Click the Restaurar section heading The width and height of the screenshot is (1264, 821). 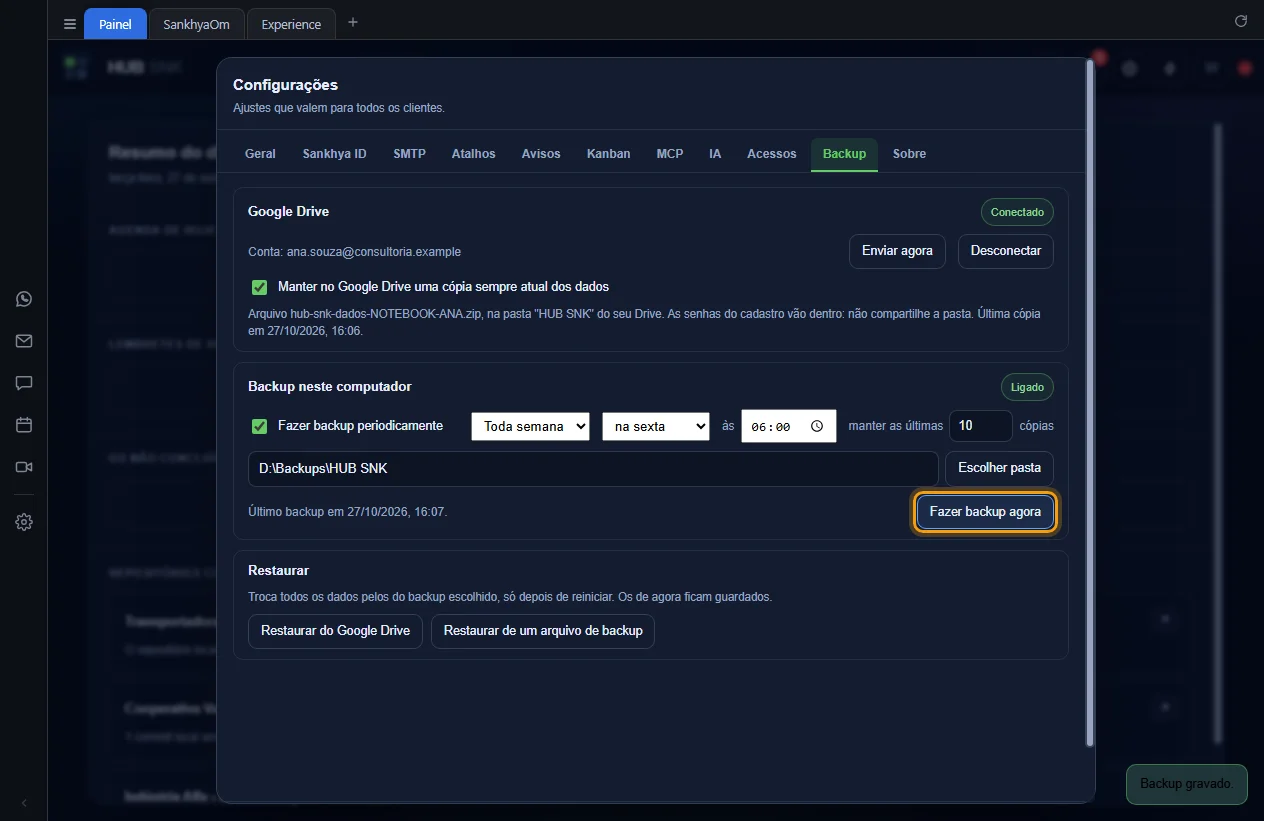click(x=278, y=571)
